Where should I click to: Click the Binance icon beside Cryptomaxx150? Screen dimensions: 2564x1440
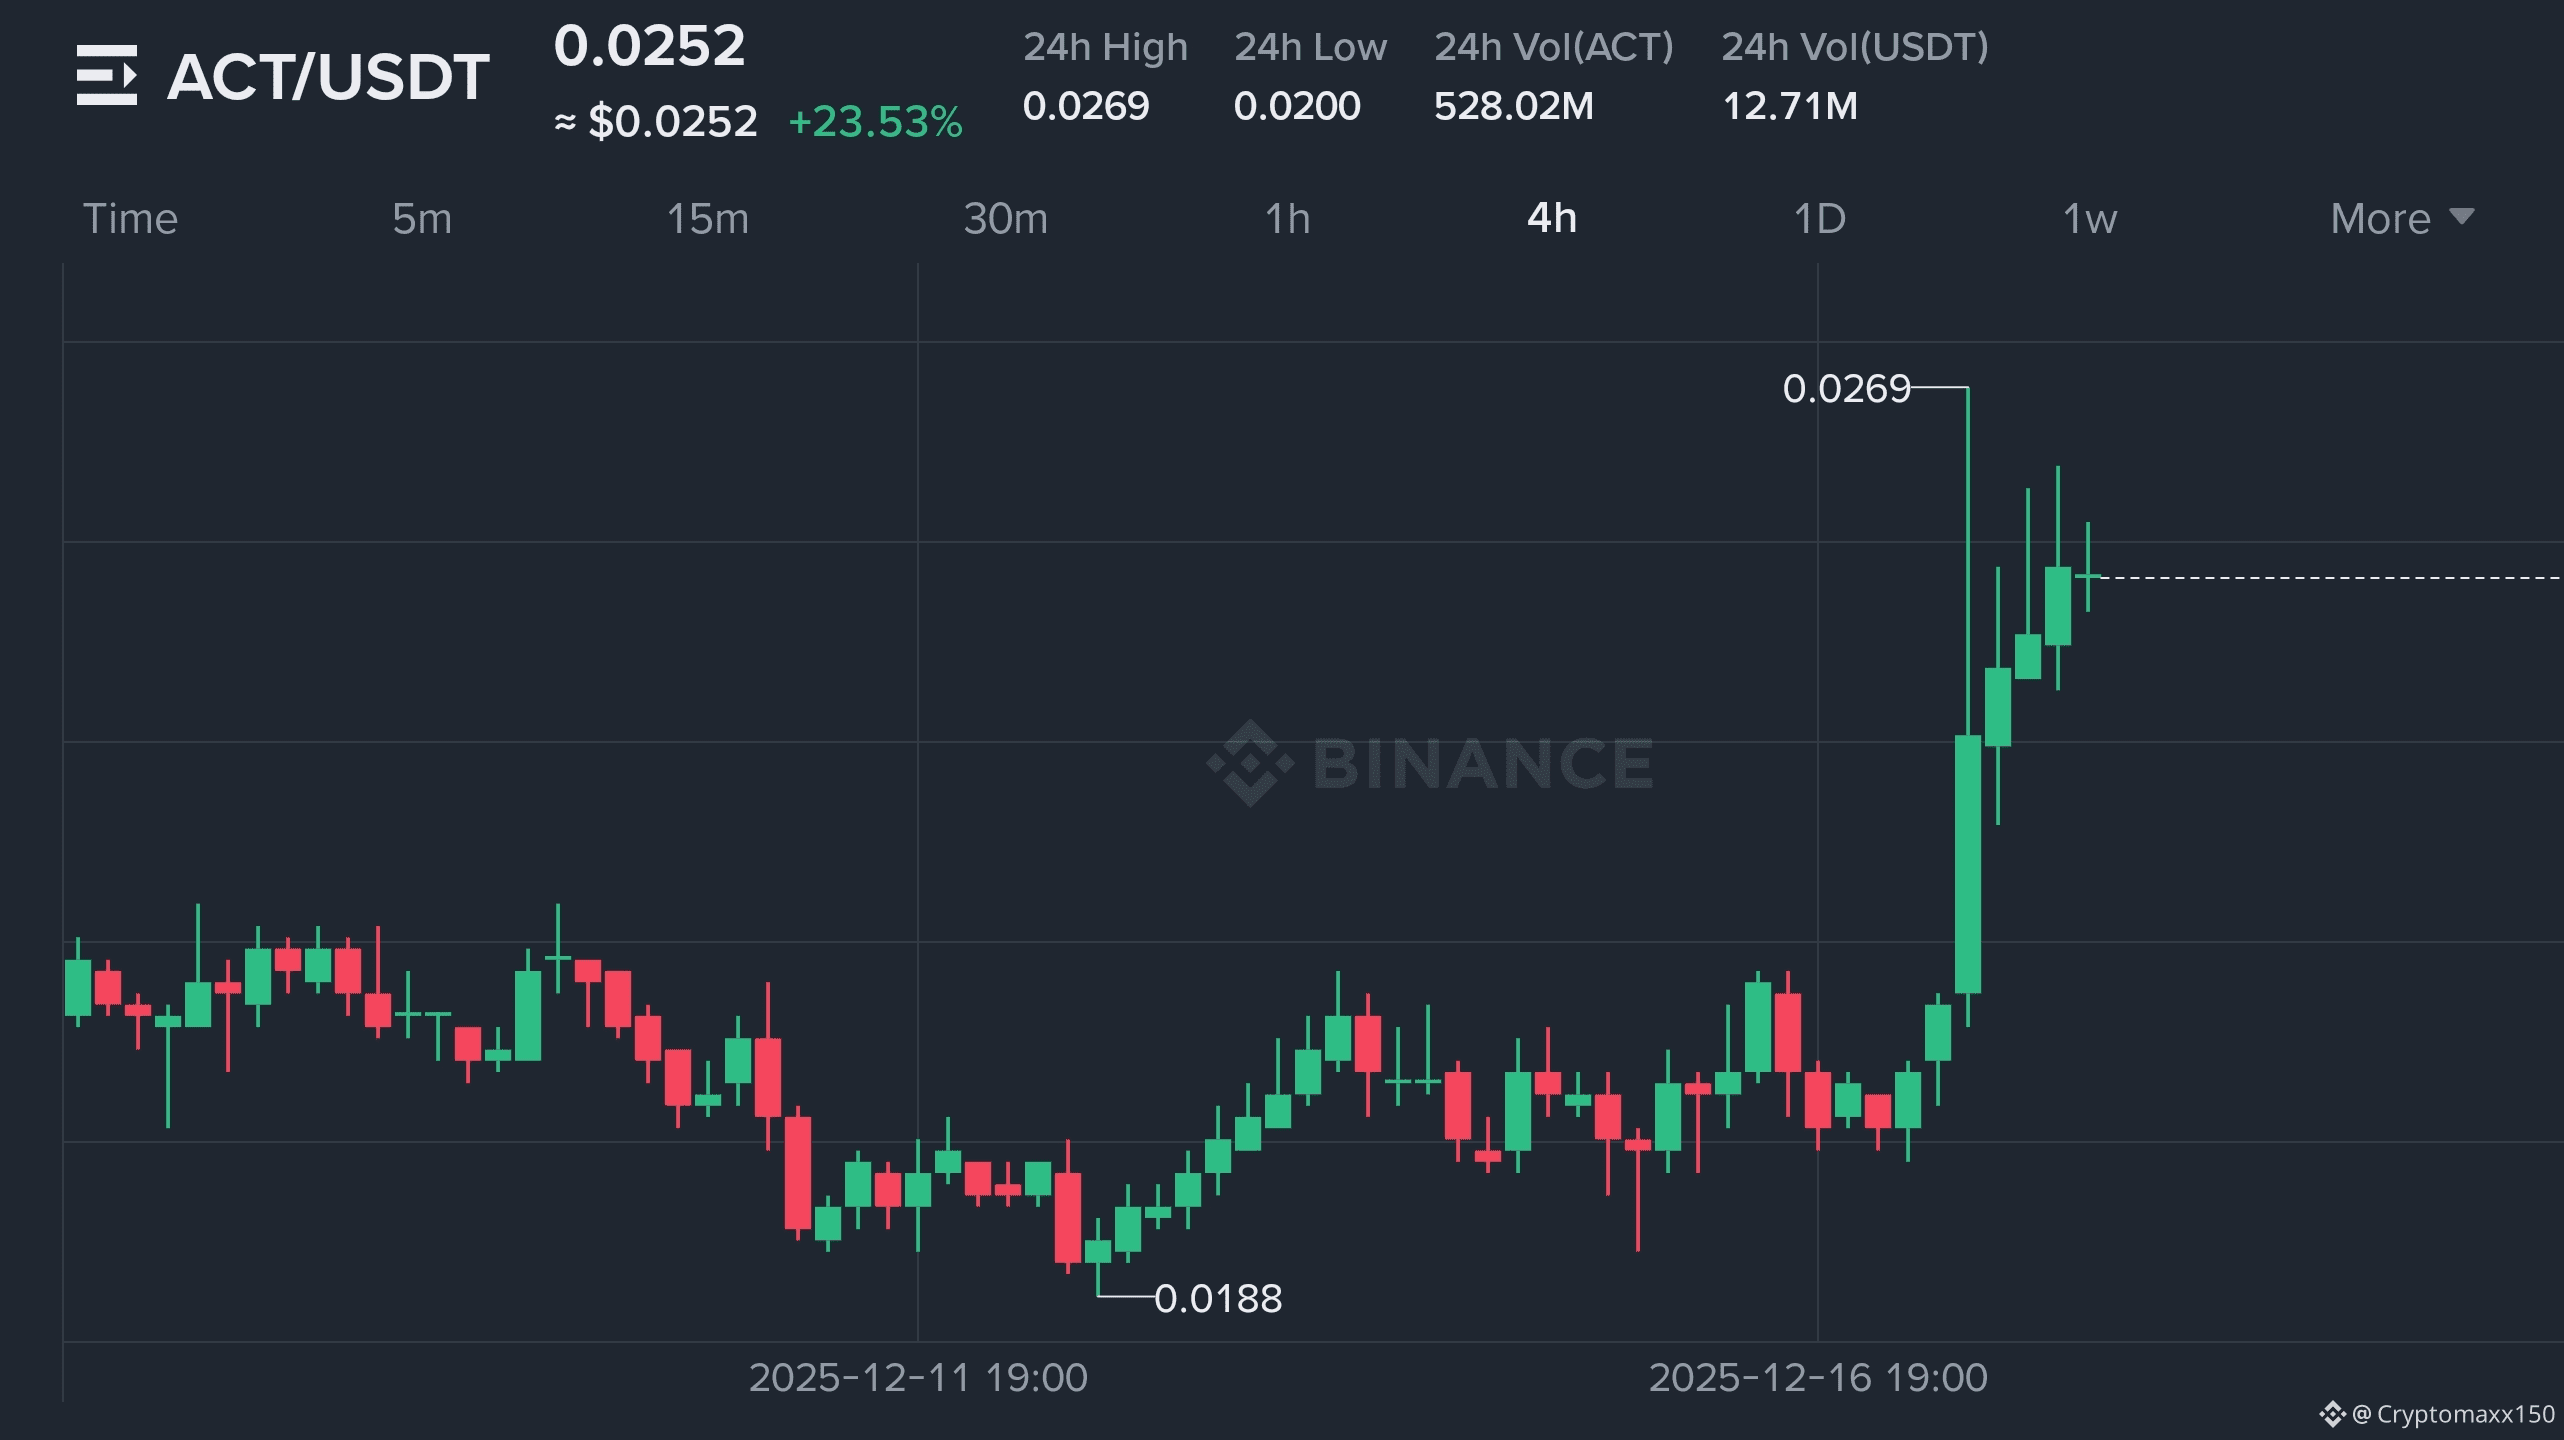click(2332, 1414)
